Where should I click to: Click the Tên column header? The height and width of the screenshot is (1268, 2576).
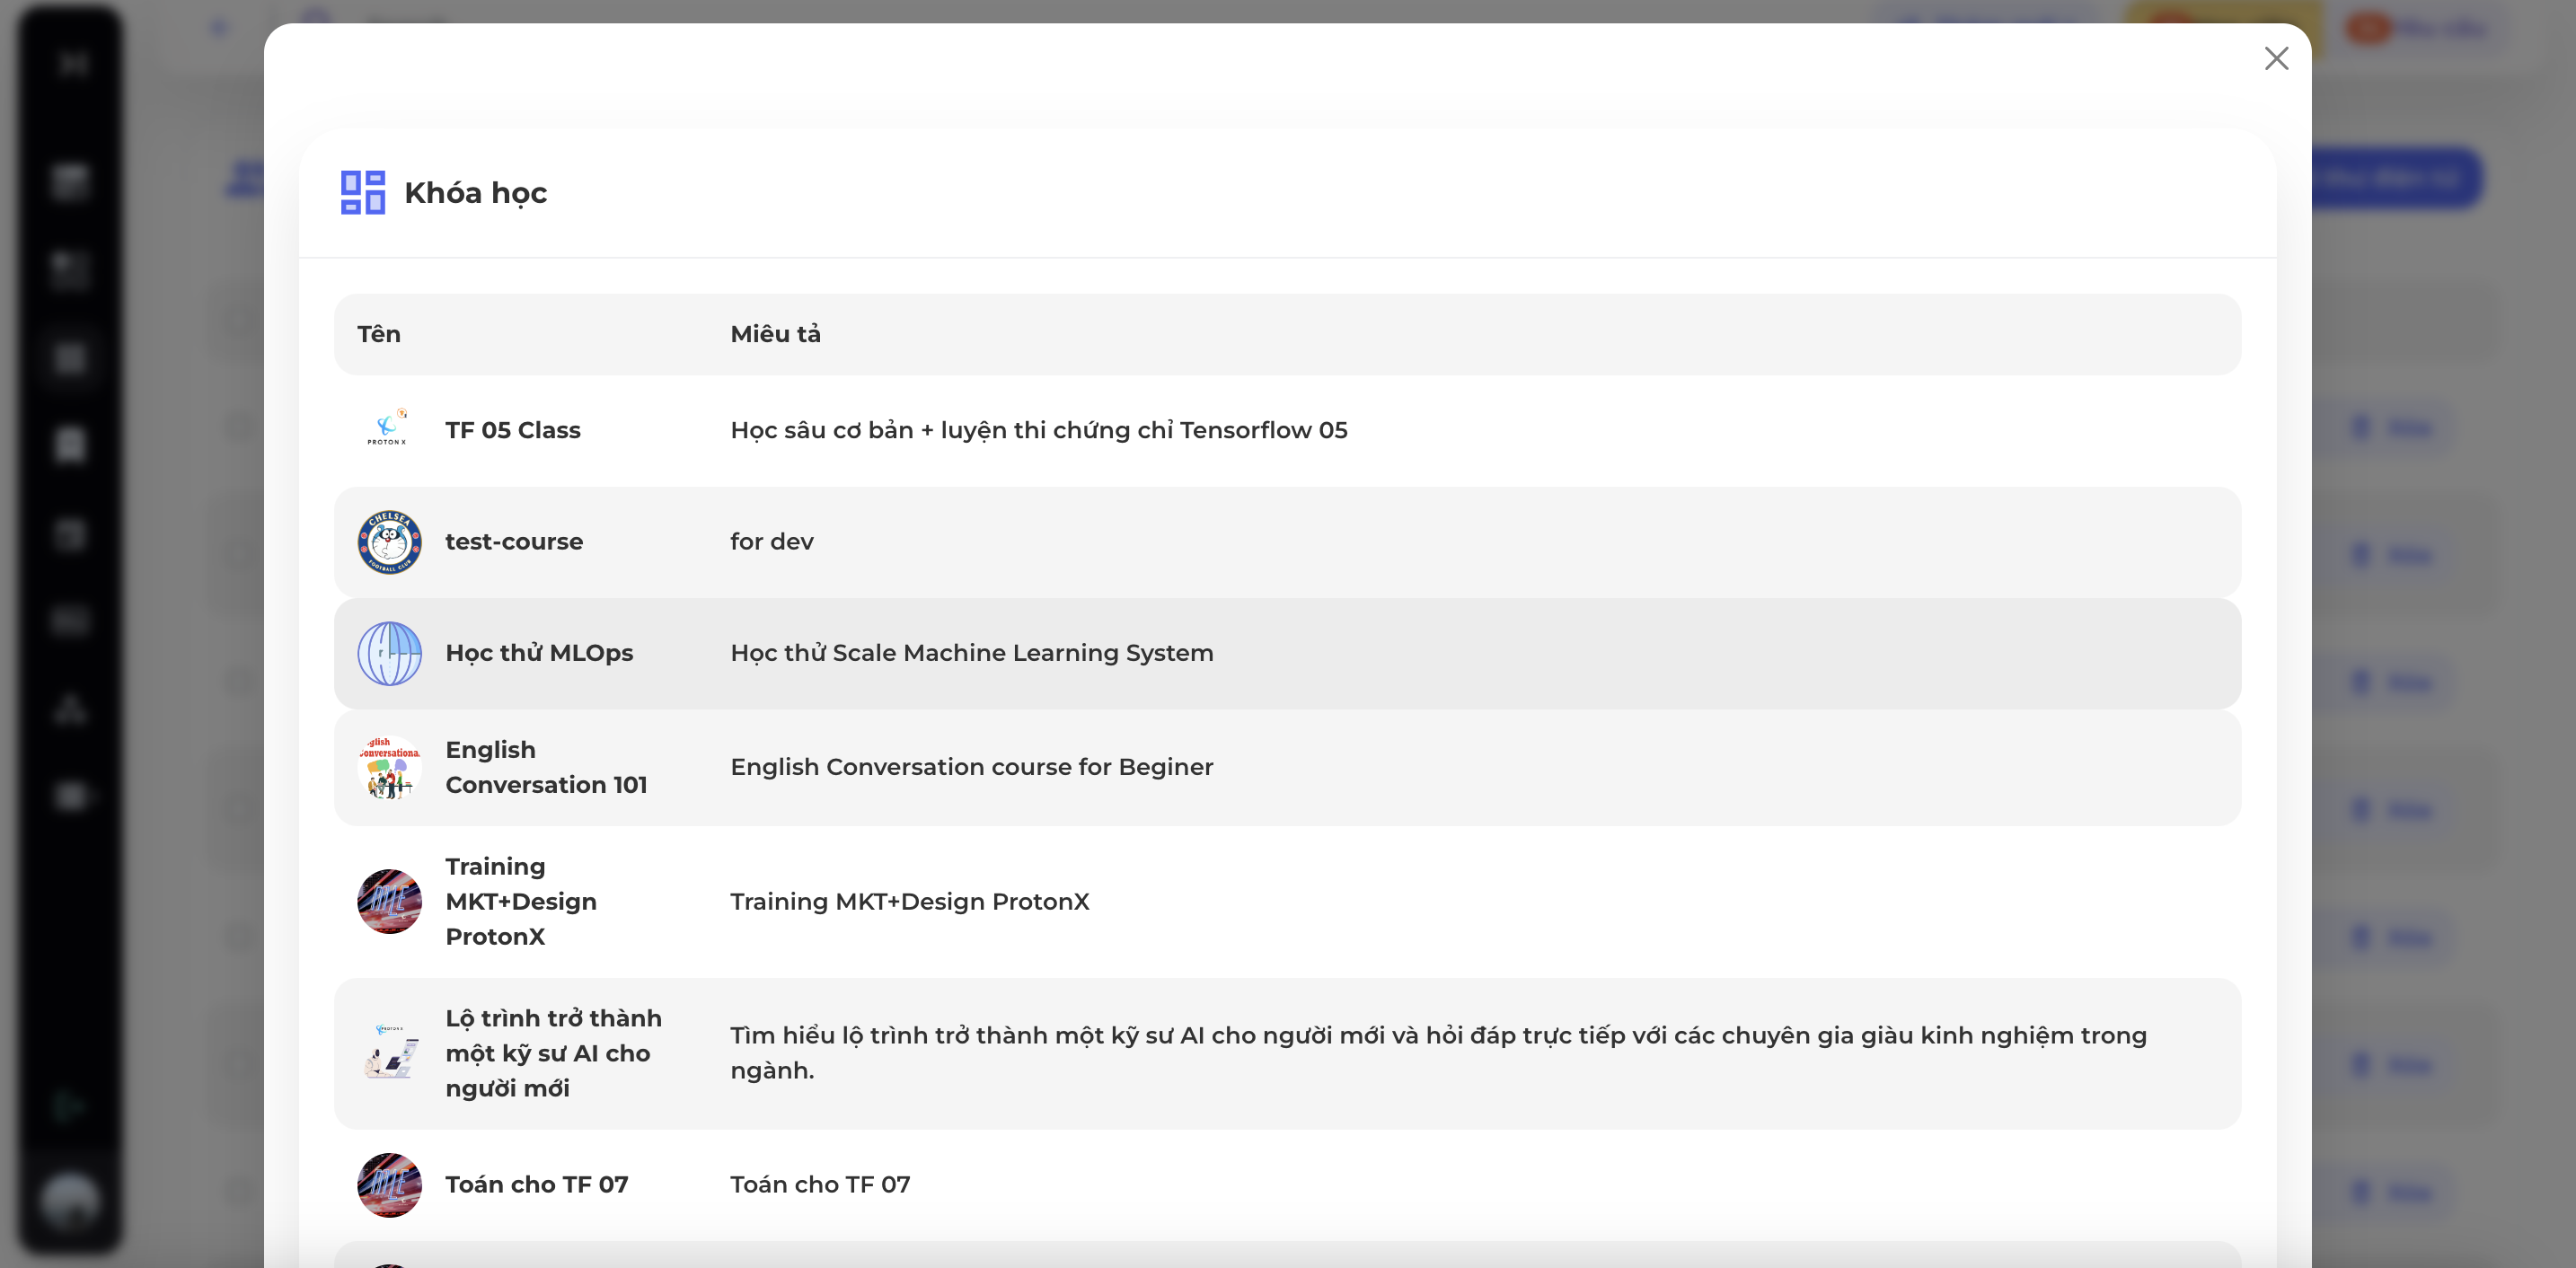[379, 334]
